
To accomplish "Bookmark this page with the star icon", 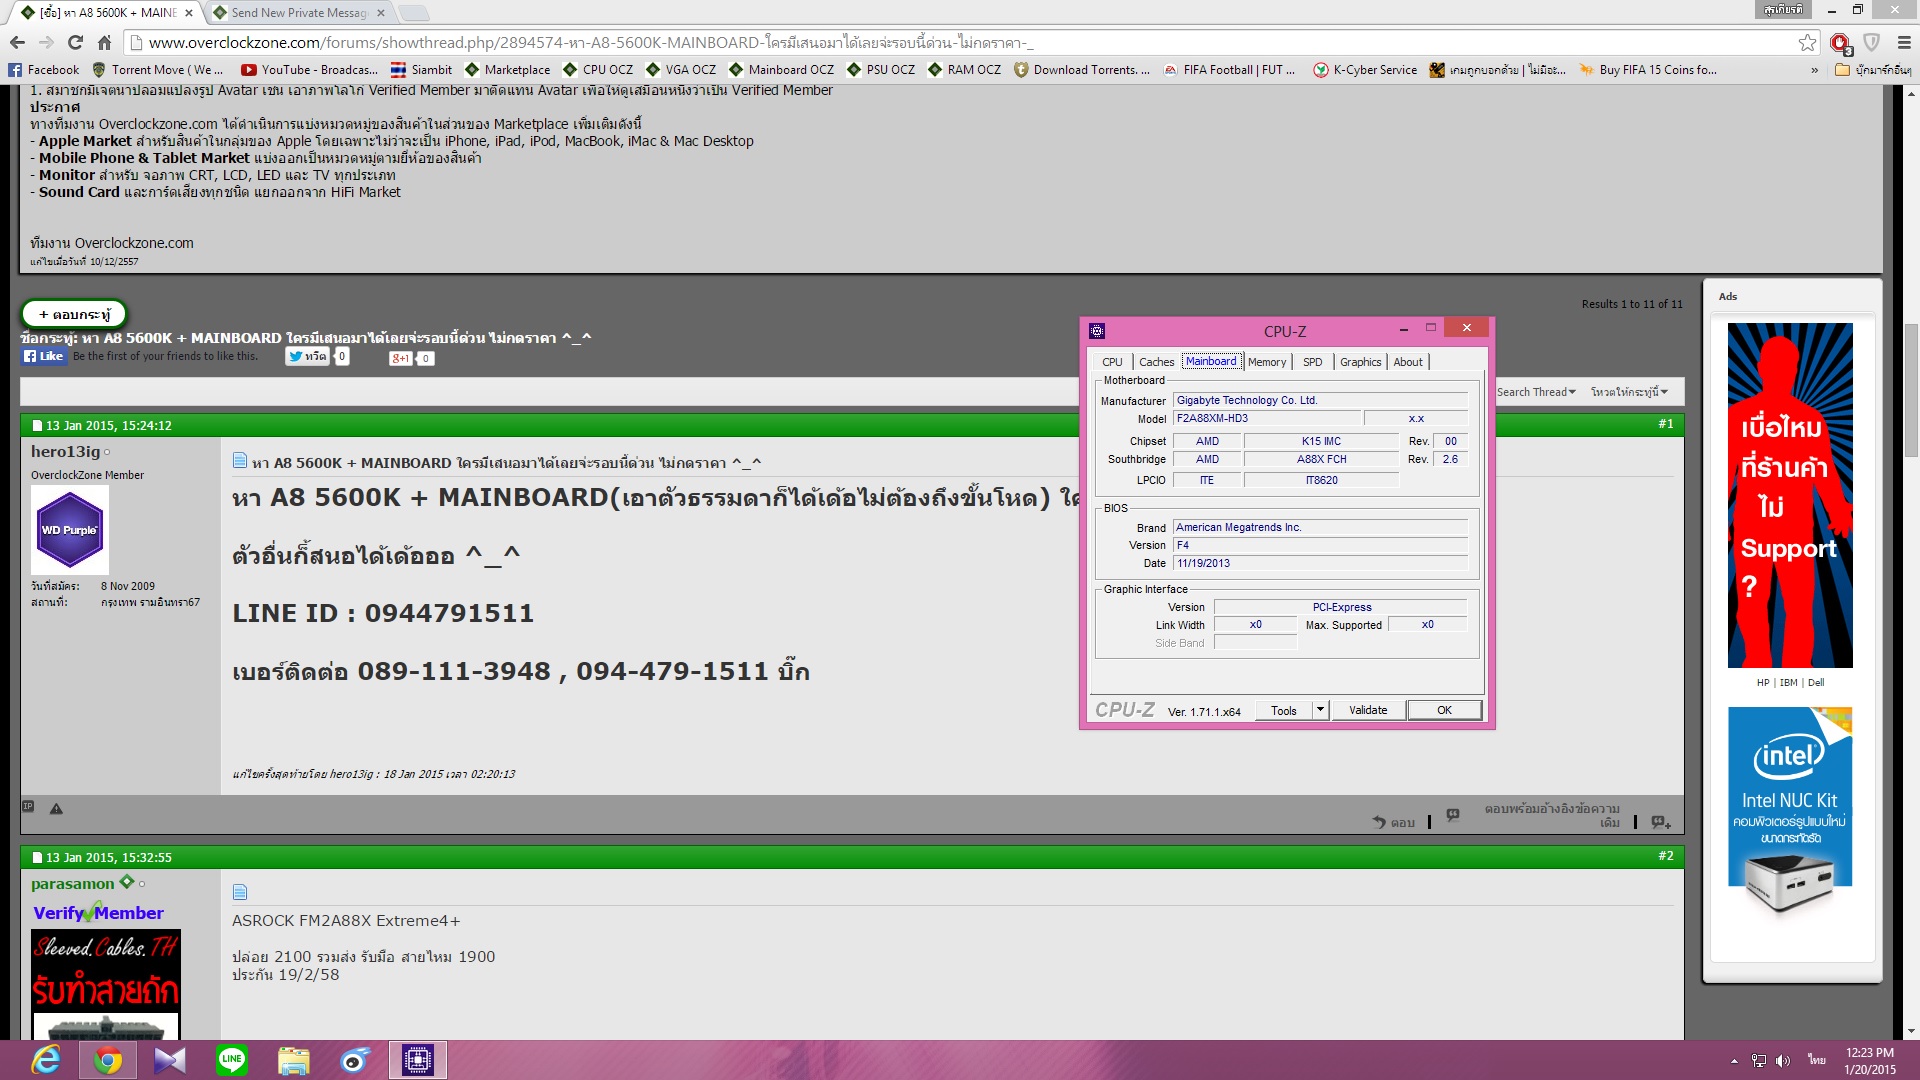I will point(1807,42).
